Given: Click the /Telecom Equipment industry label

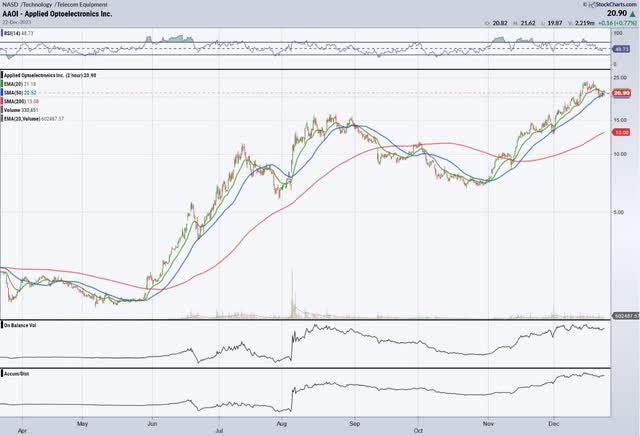Looking at the screenshot, I should 81,4.
